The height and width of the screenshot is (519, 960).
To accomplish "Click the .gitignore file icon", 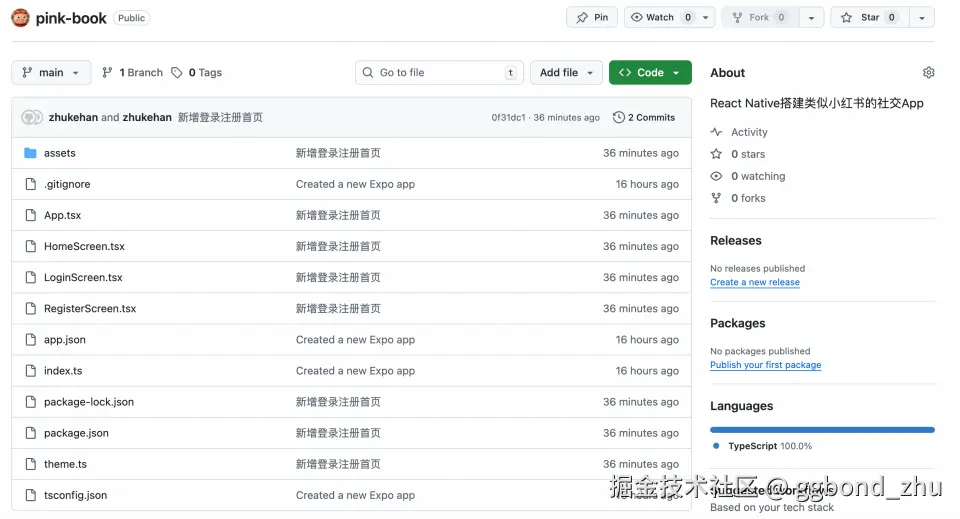I will pyautogui.click(x=31, y=184).
